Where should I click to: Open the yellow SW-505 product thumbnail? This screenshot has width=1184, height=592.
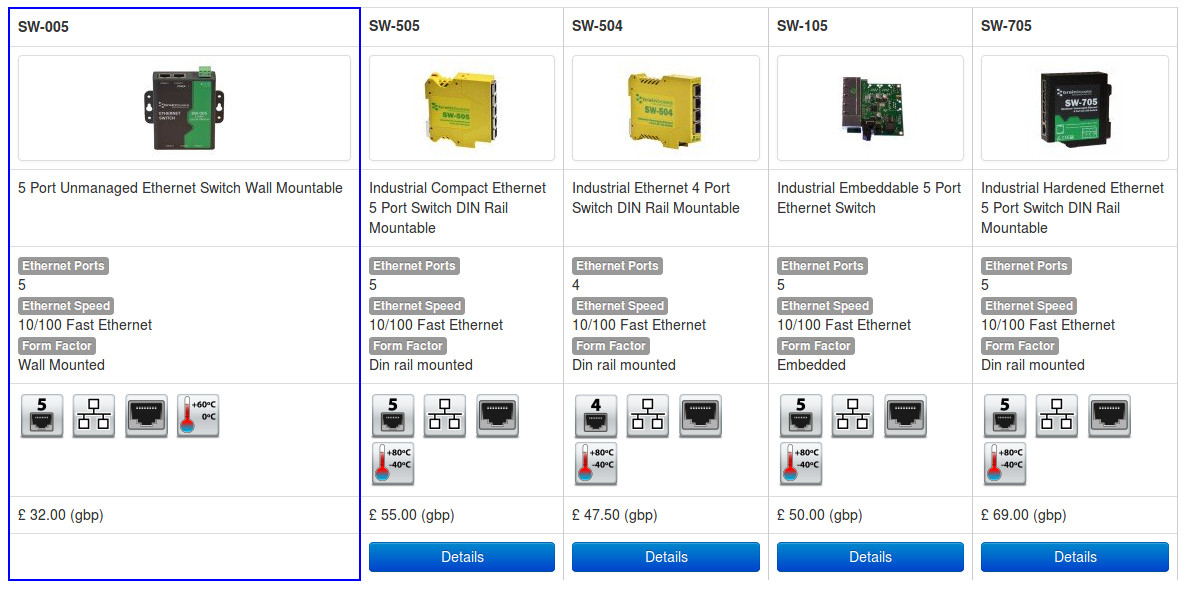pyautogui.click(x=462, y=108)
